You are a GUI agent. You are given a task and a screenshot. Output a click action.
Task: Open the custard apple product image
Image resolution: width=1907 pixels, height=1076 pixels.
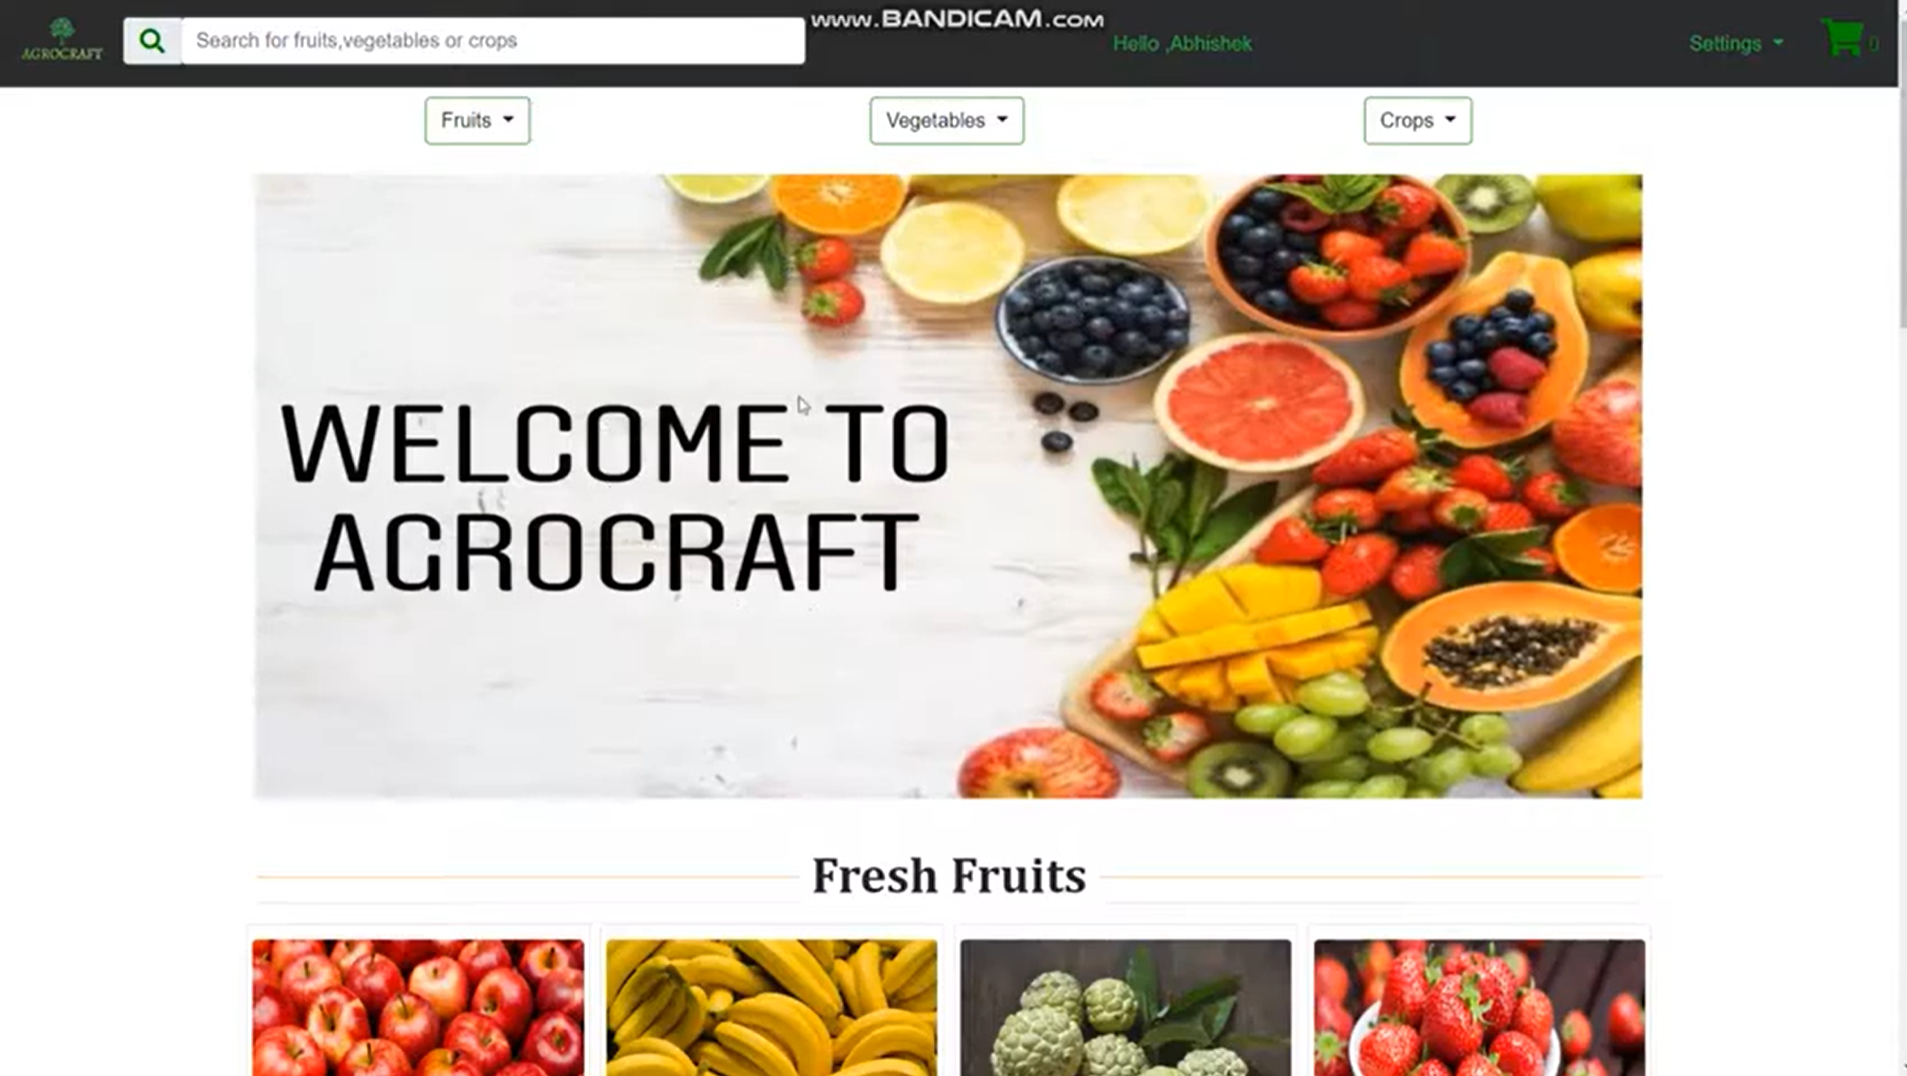tap(1125, 1007)
